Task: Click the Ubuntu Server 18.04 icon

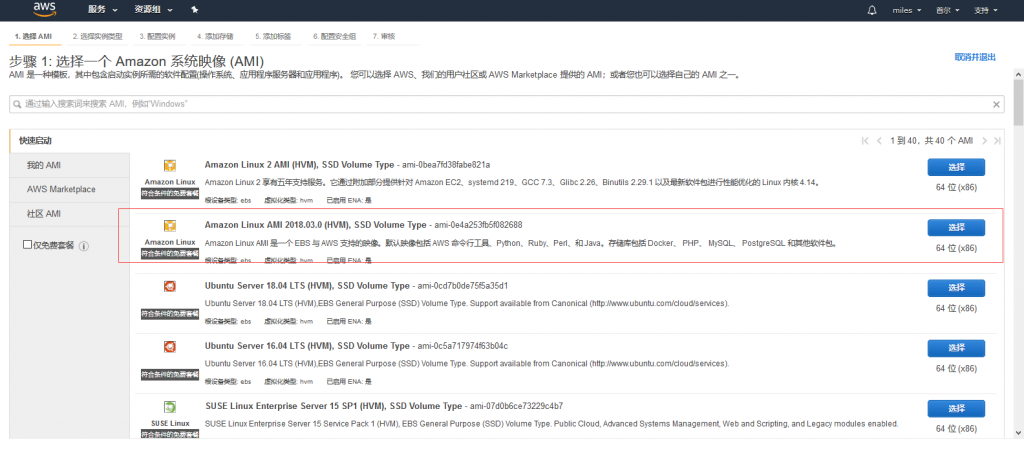Action: tap(170, 286)
